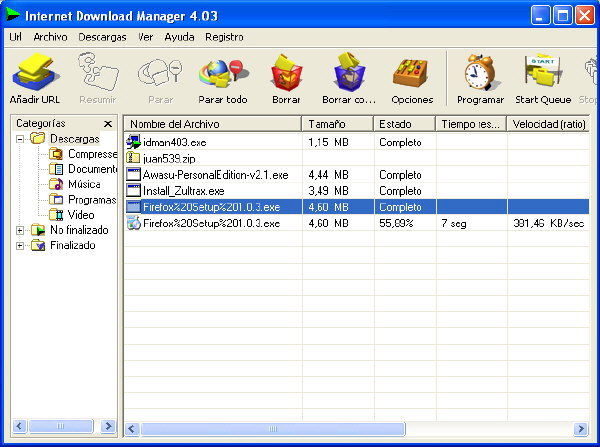Screen dimensions: 600x447
Task: Select the Música category label
Action: (x=84, y=184)
